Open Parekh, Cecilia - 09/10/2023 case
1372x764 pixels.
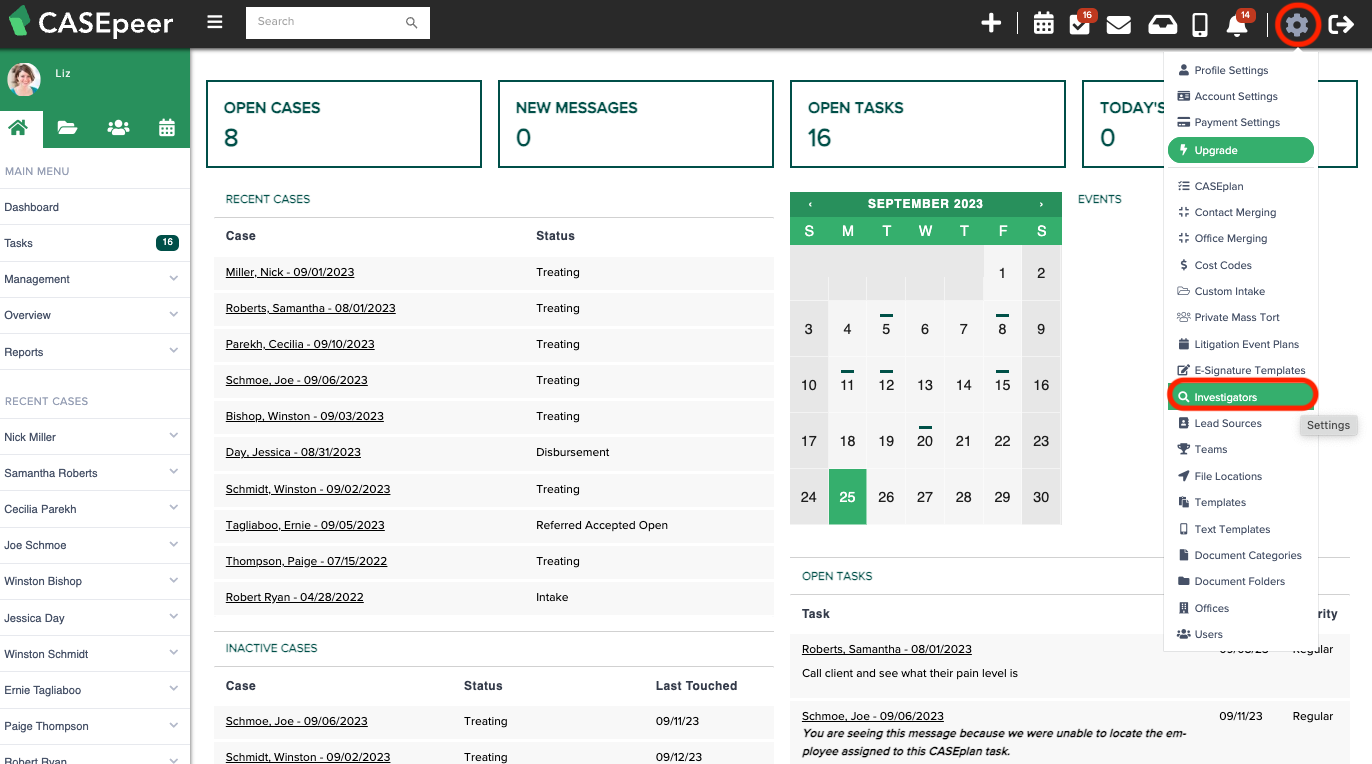(300, 344)
